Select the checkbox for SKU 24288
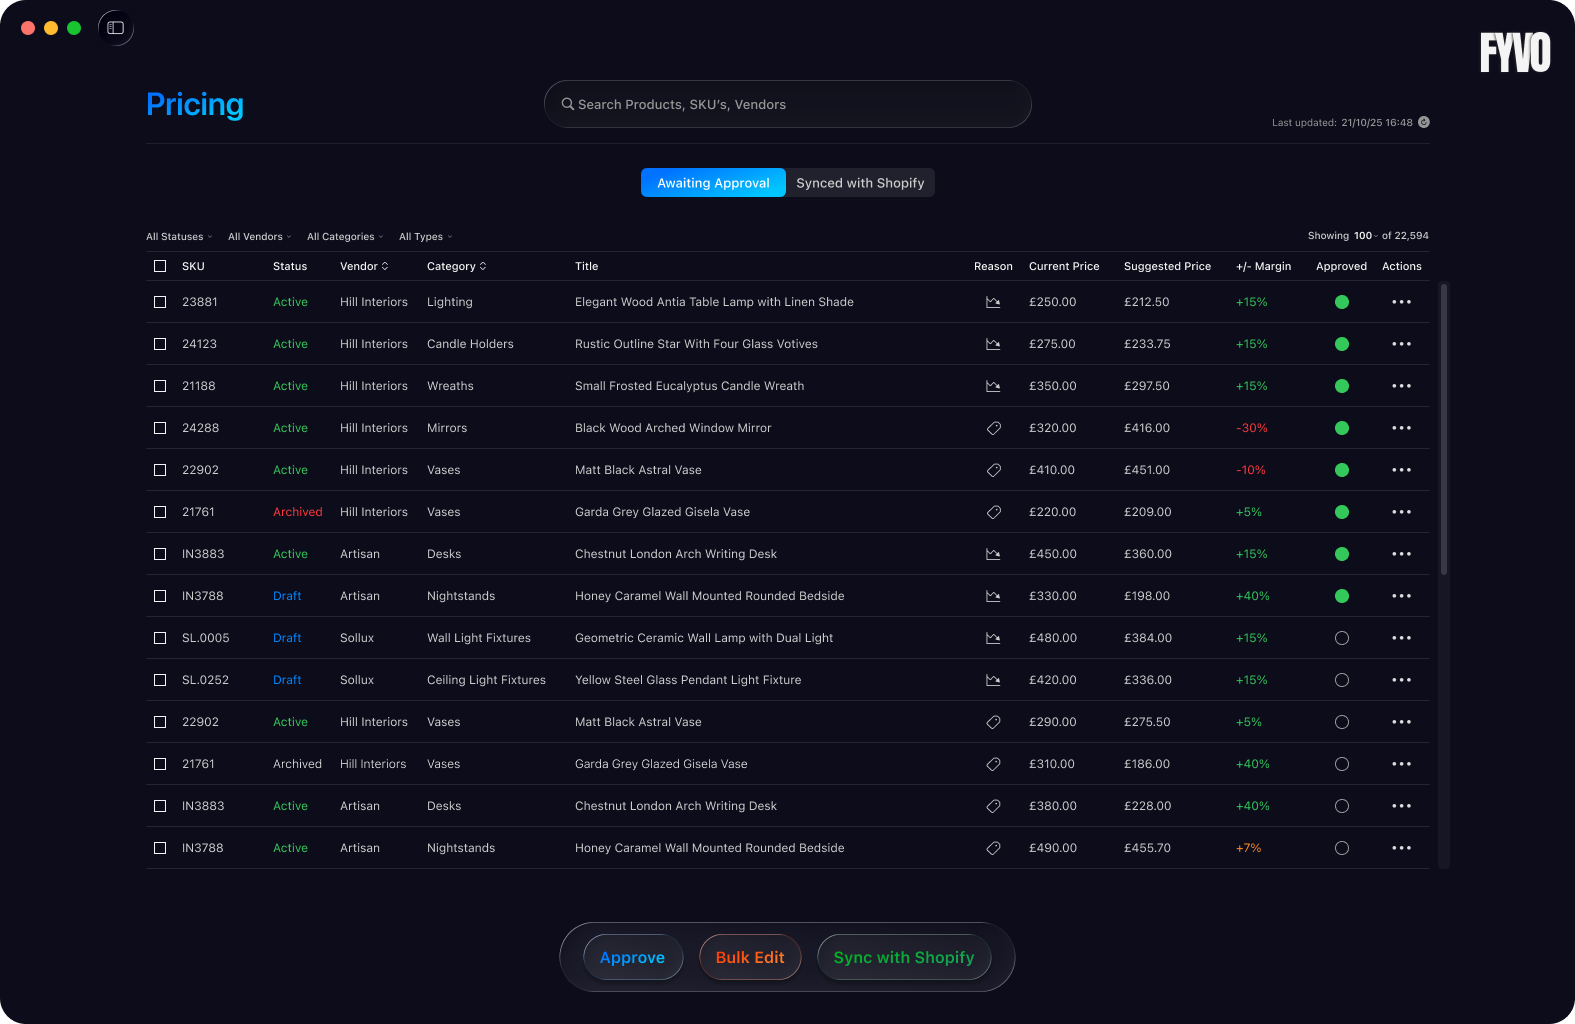This screenshot has width=1575, height=1024. [x=160, y=428]
